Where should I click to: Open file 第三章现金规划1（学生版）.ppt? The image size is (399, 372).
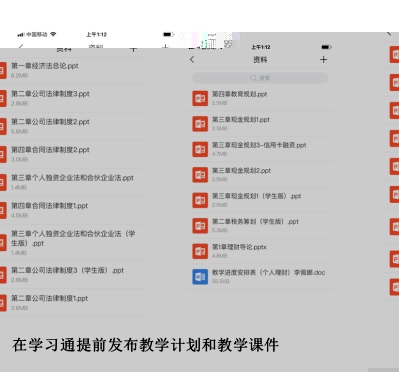pos(257,196)
